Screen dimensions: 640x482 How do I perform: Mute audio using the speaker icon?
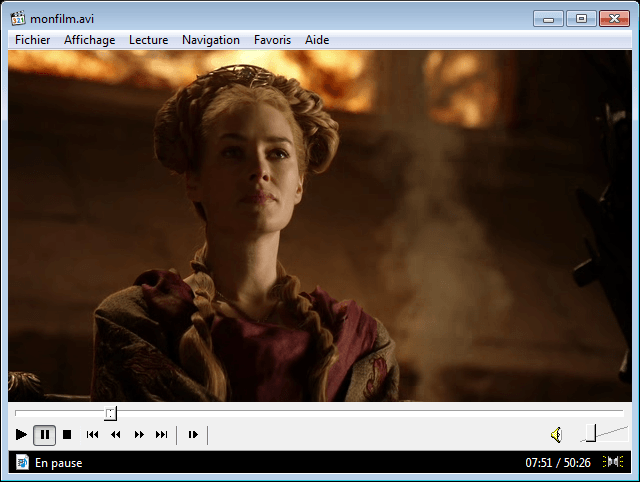coord(556,434)
